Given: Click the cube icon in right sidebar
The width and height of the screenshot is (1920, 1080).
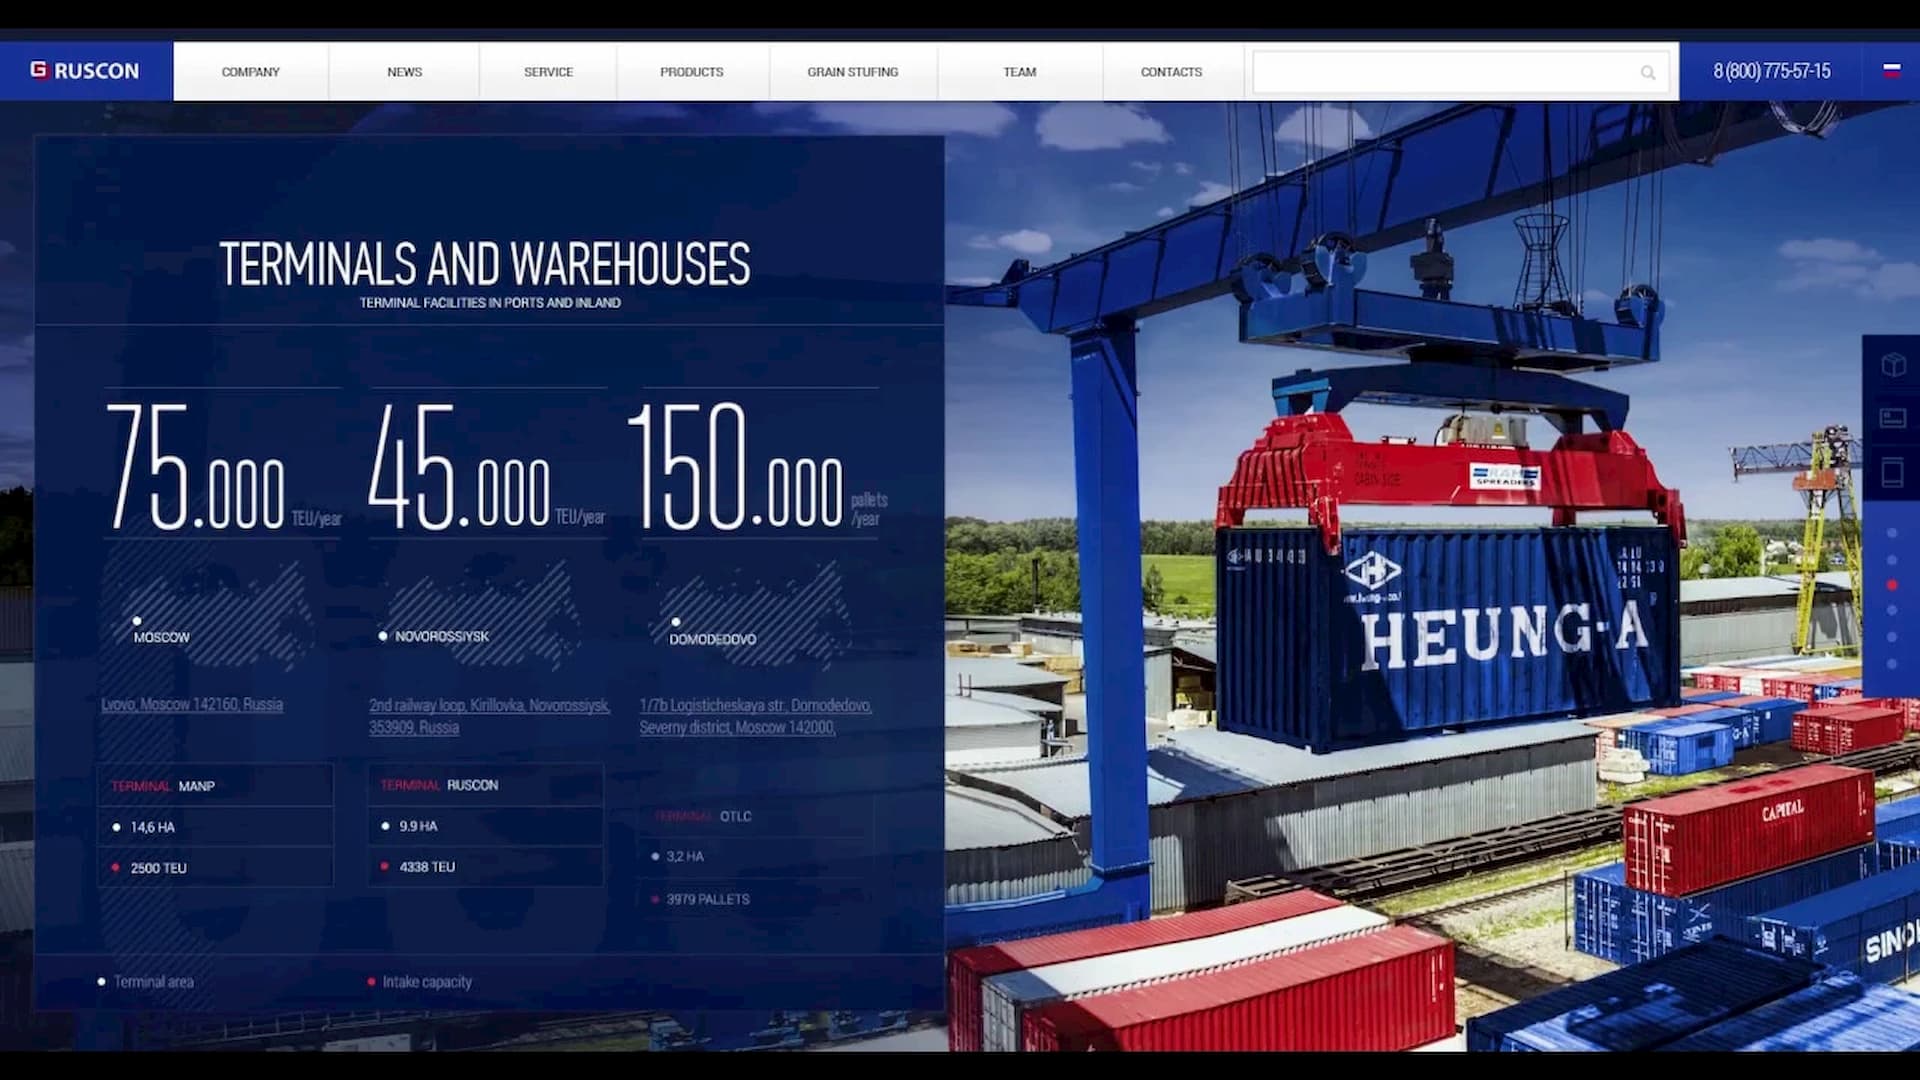Looking at the screenshot, I should (1893, 365).
